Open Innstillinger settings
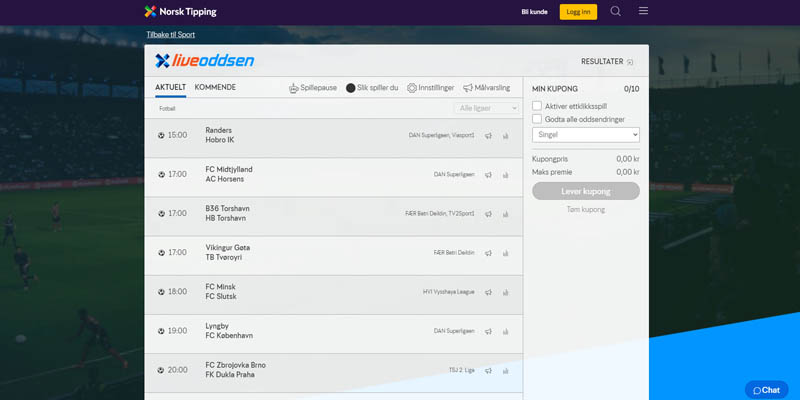Image resolution: width=800 pixels, height=400 pixels. (430, 88)
